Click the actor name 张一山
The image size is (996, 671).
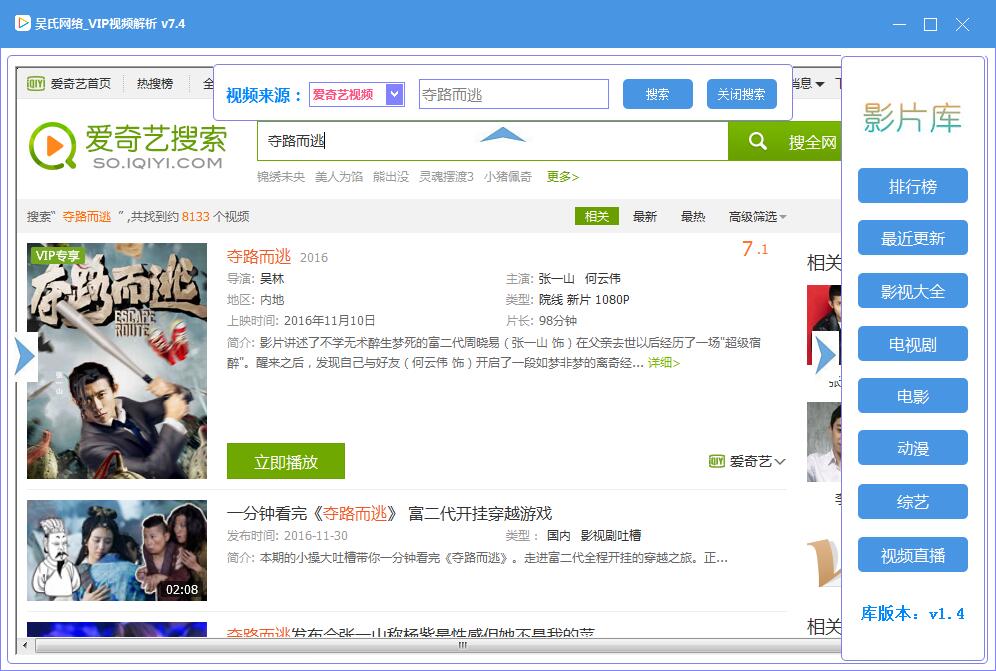click(556, 278)
